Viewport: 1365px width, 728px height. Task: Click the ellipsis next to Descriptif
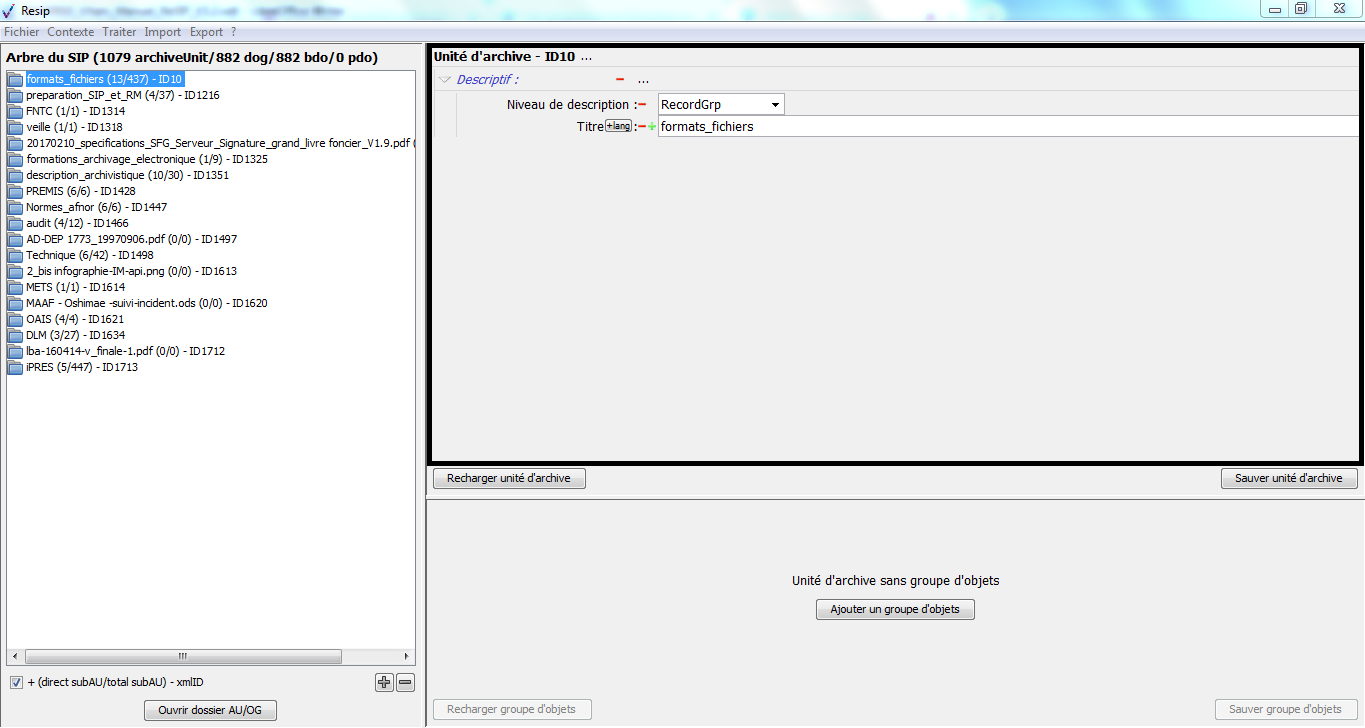coord(643,80)
